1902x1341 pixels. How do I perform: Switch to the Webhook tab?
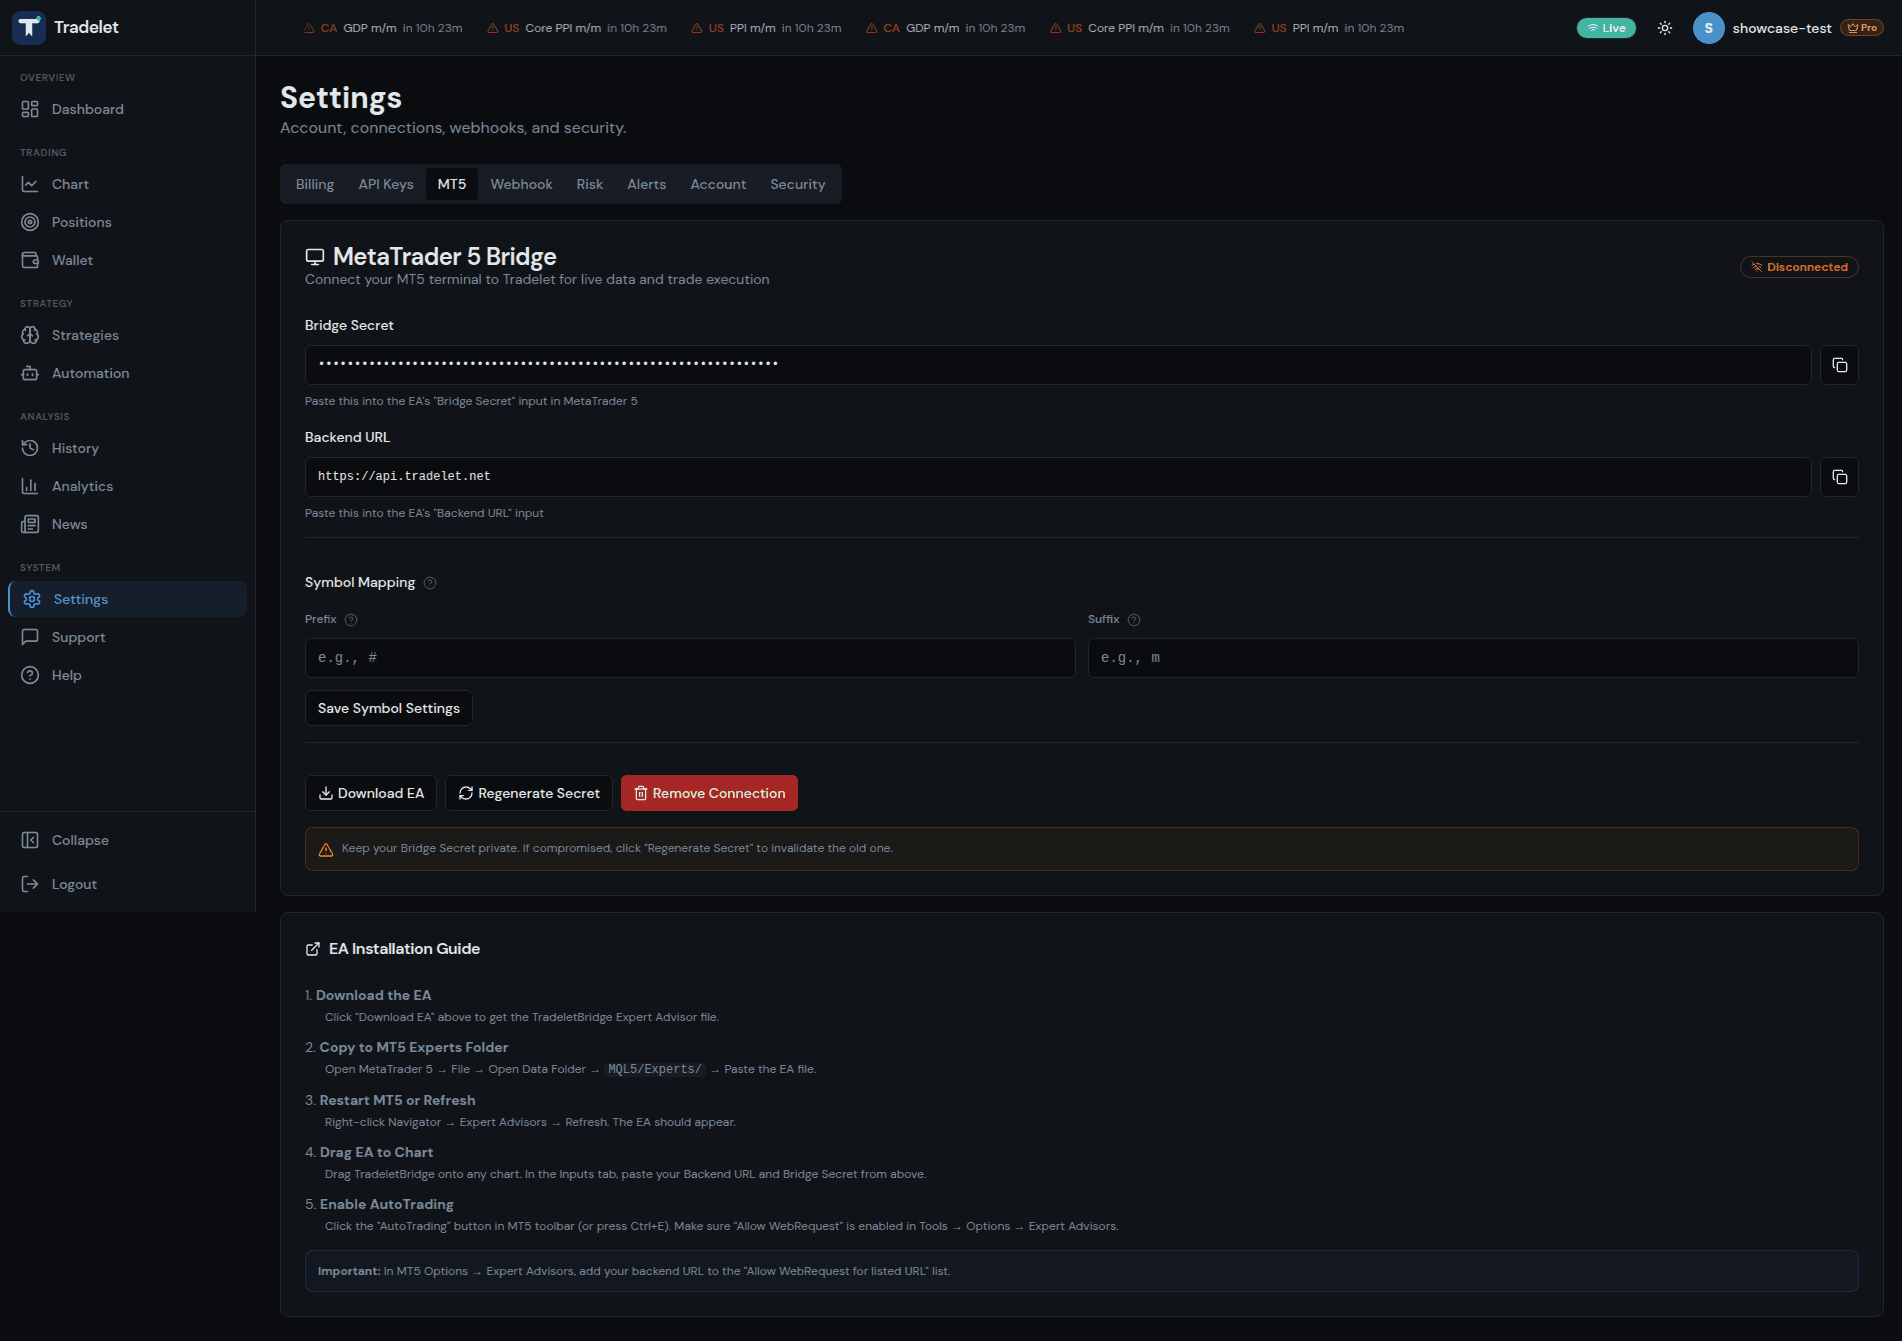coord(520,184)
